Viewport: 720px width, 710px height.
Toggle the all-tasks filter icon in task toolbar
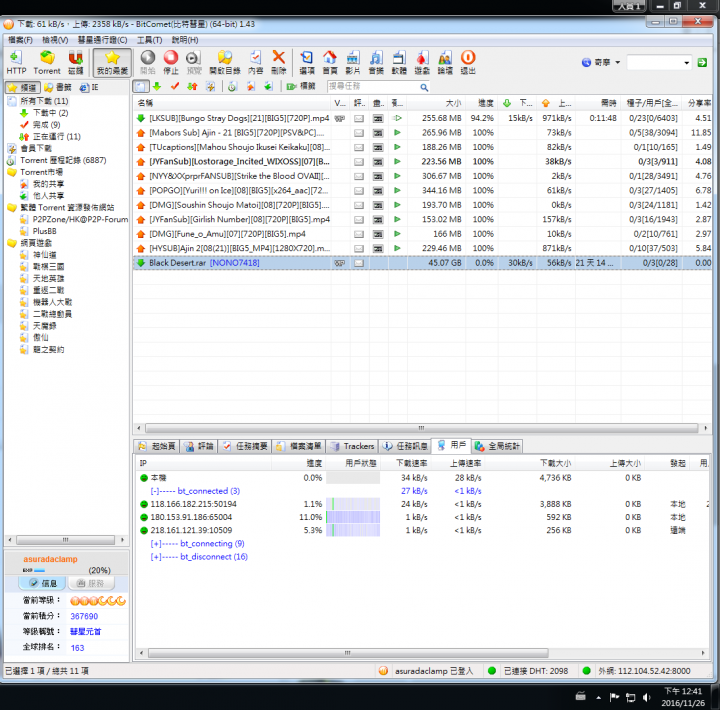(141, 86)
